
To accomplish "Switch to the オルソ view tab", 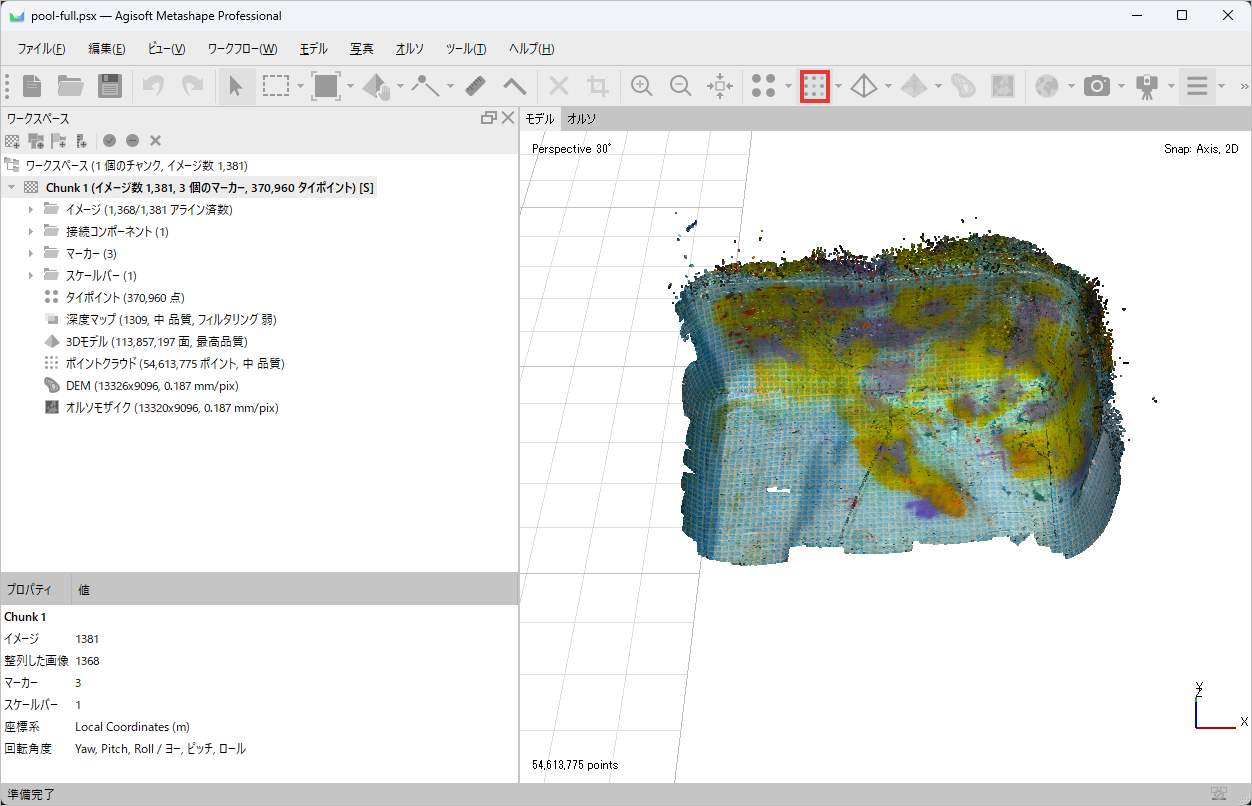I will pyautogui.click(x=582, y=119).
